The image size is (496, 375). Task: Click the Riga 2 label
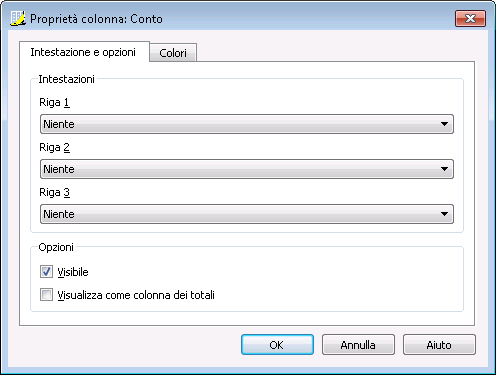pyautogui.click(x=54, y=147)
